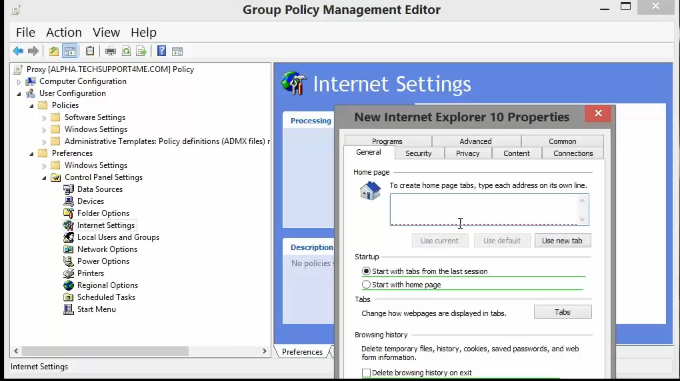Click the Internet Settings tree icon
This screenshot has width=680, height=381.
tap(69, 225)
